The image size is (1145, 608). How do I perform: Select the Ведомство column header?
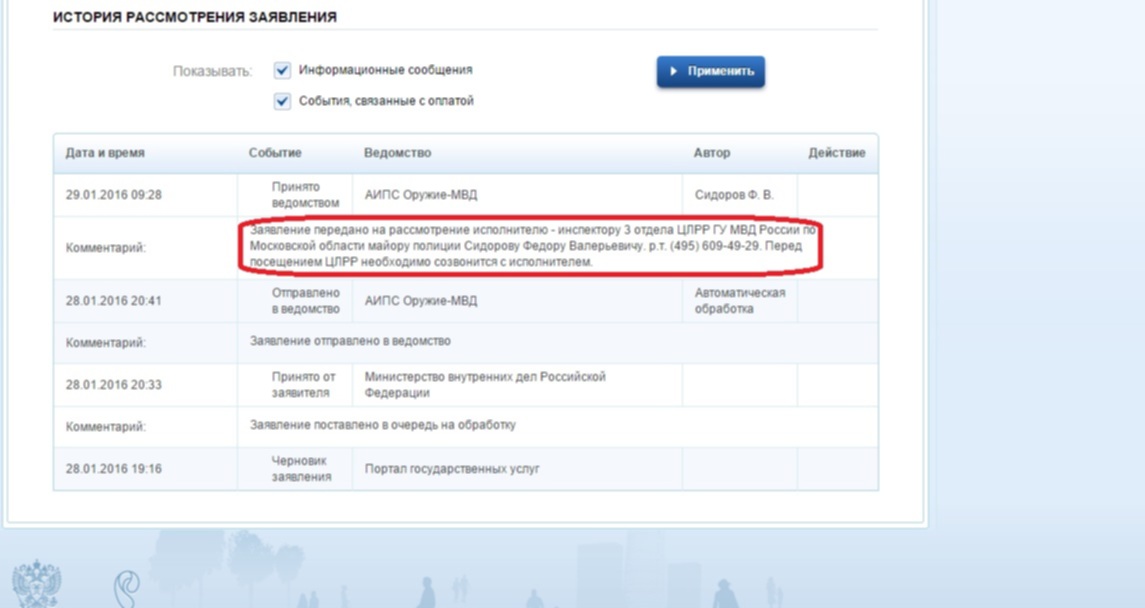coord(397,153)
